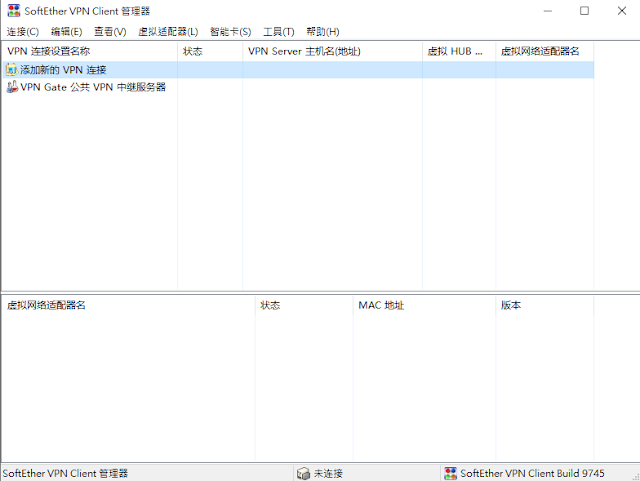Viewport: 640px width, 481px height.
Task: Close the SoftEther VPN Client window
Action: click(622, 11)
